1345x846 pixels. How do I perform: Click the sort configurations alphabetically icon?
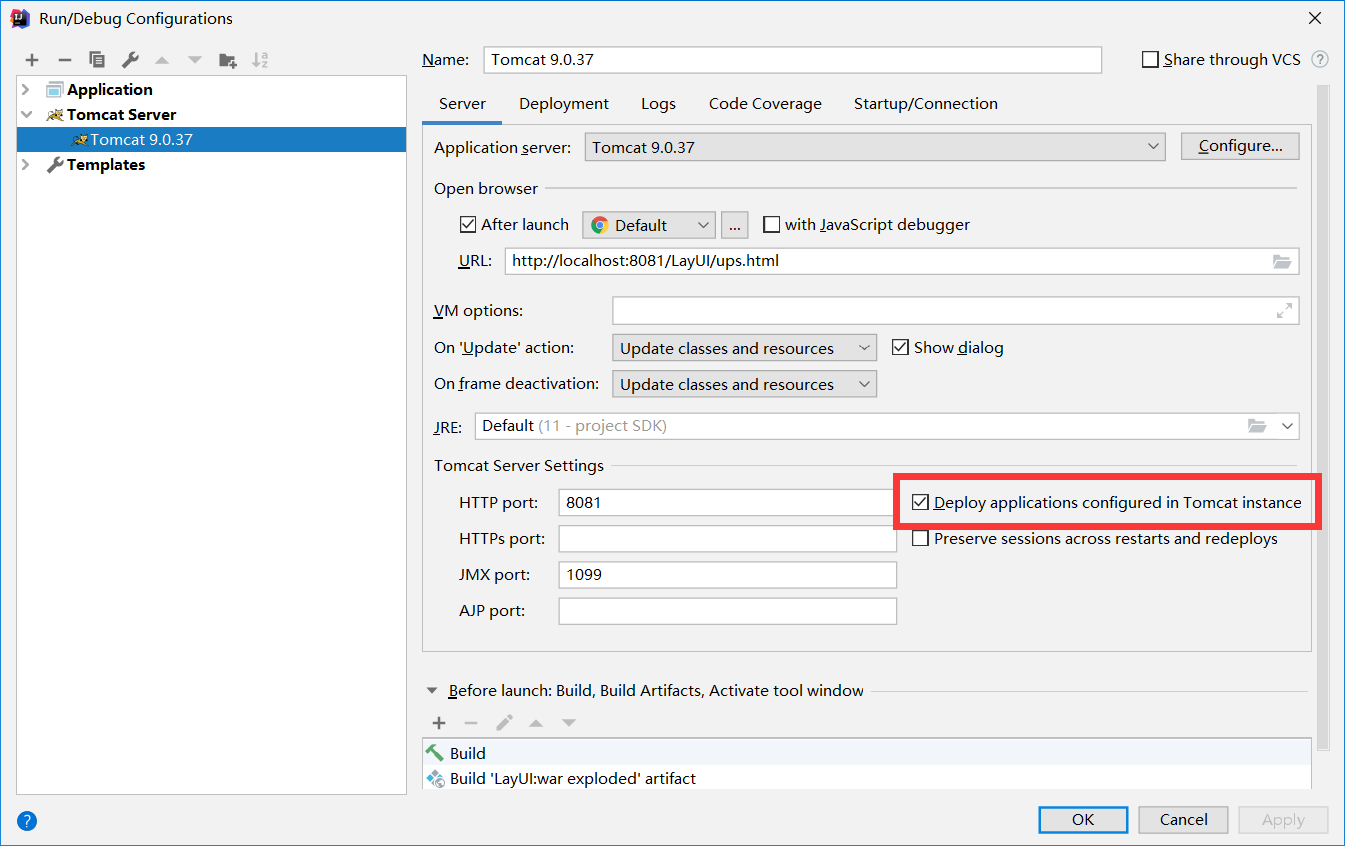tap(260, 60)
